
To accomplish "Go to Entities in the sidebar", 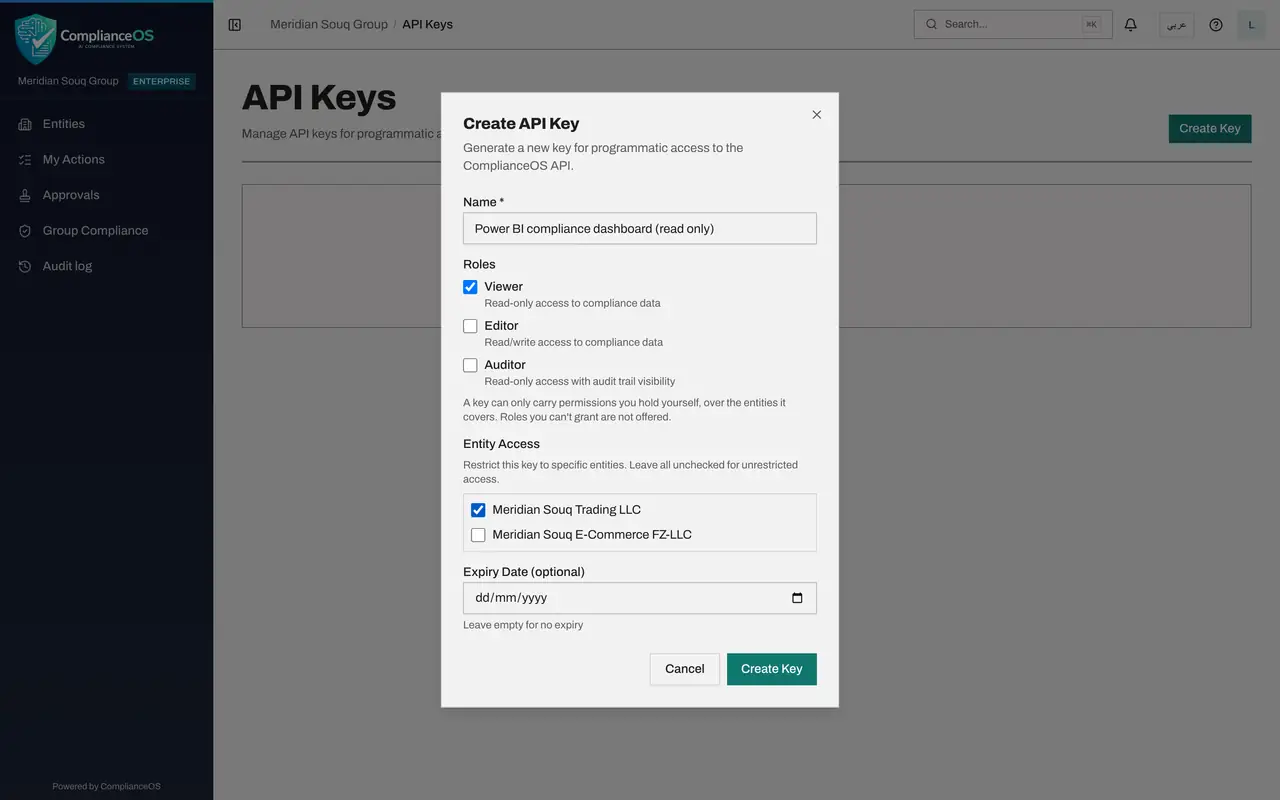I will pyautogui.click(x=106, y=124).
